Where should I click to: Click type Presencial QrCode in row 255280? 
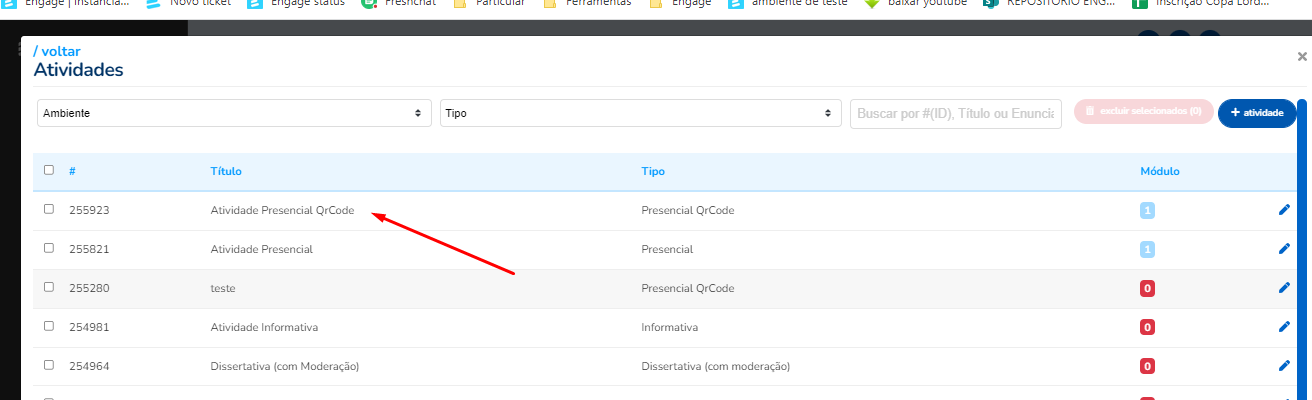(x=687, y=288)
